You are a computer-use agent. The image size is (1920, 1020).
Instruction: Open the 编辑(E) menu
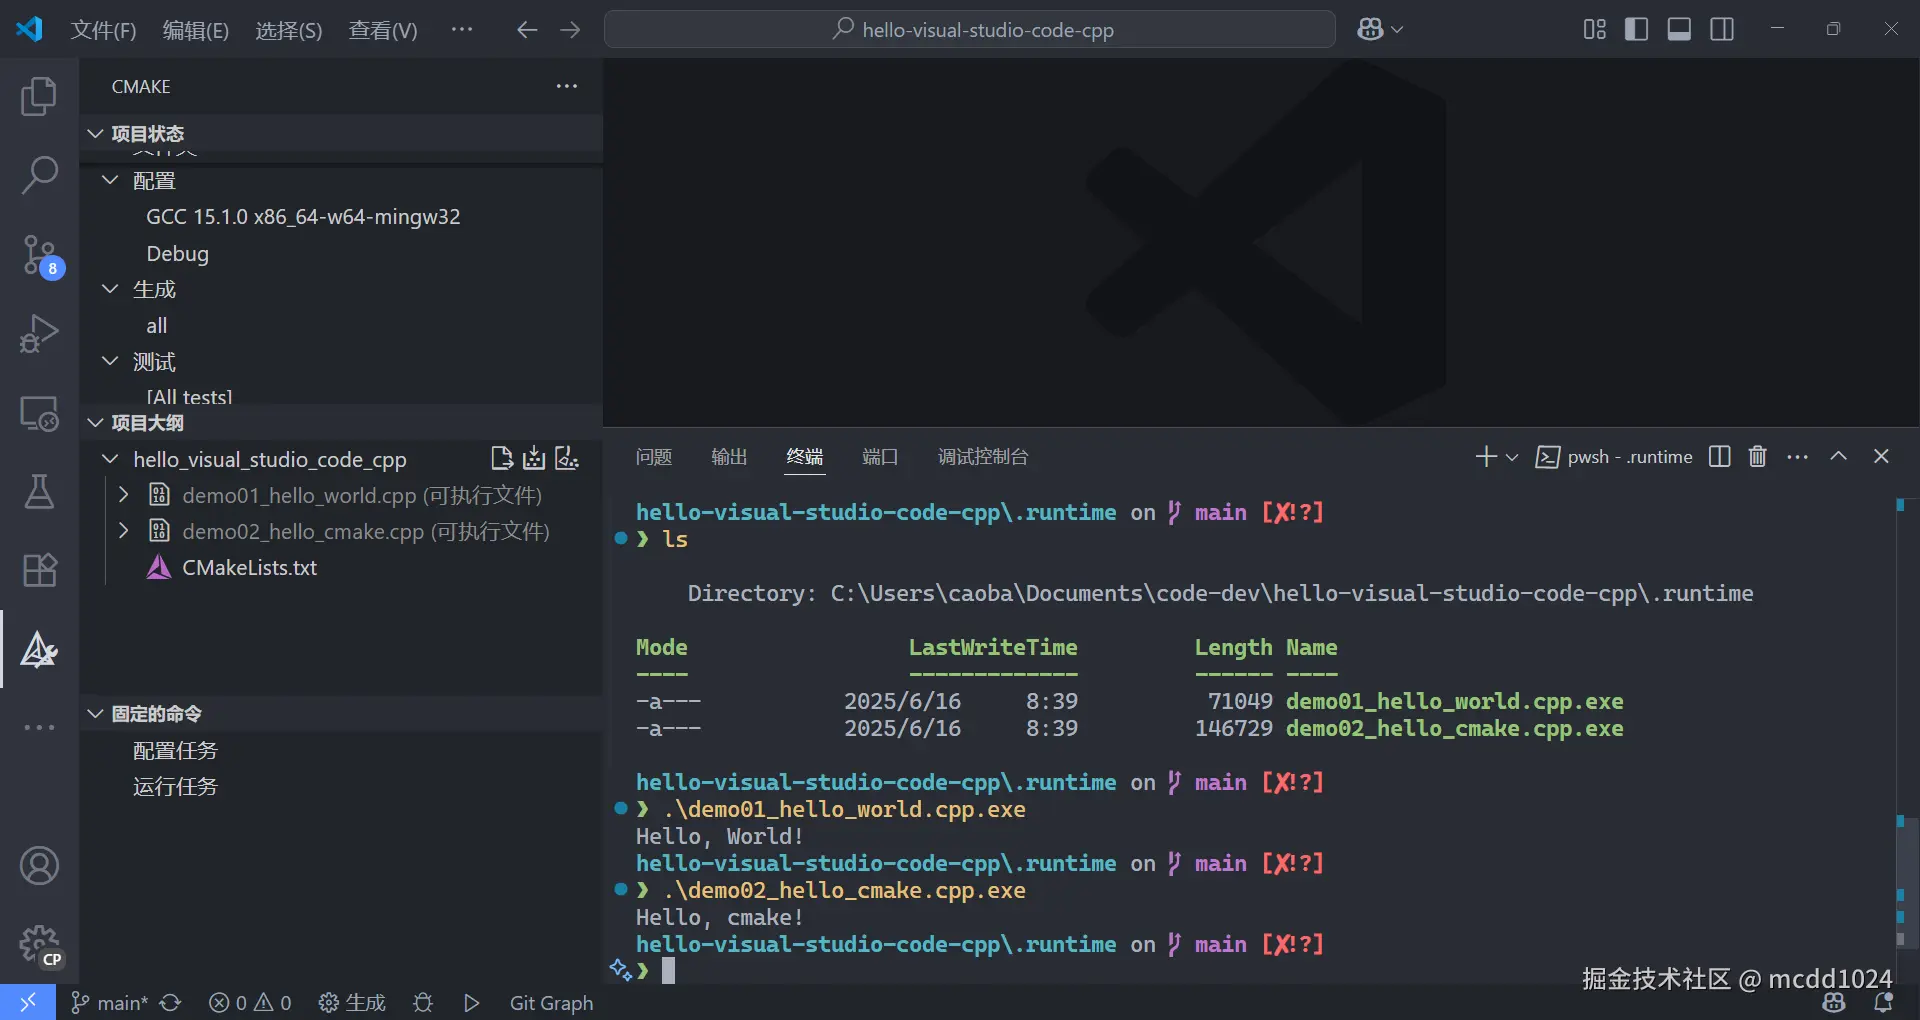(196, 30)
